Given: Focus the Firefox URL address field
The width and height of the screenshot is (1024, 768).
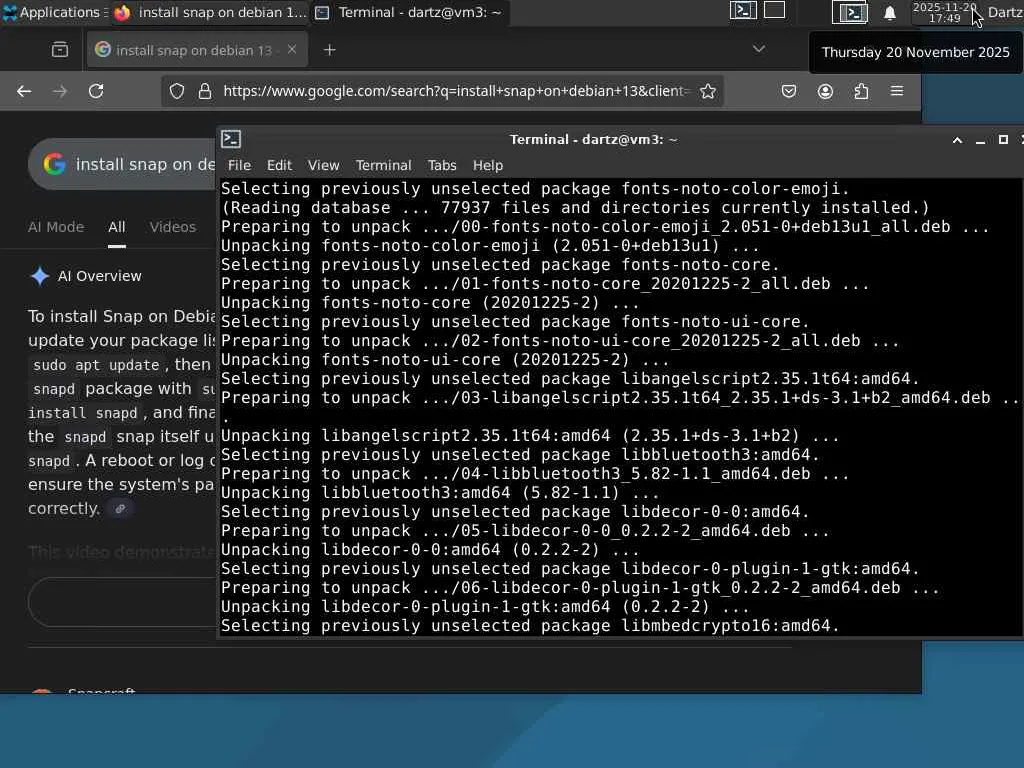Looking at the screenshot, I should point(455,91).
